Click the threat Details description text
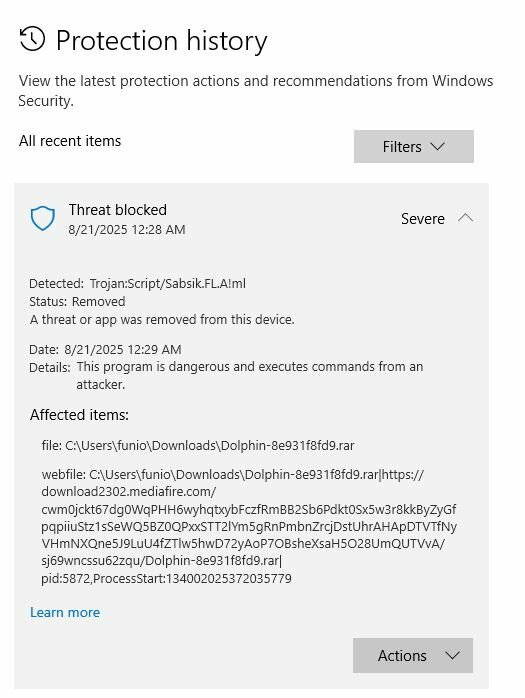 click(x=249, y=375)
